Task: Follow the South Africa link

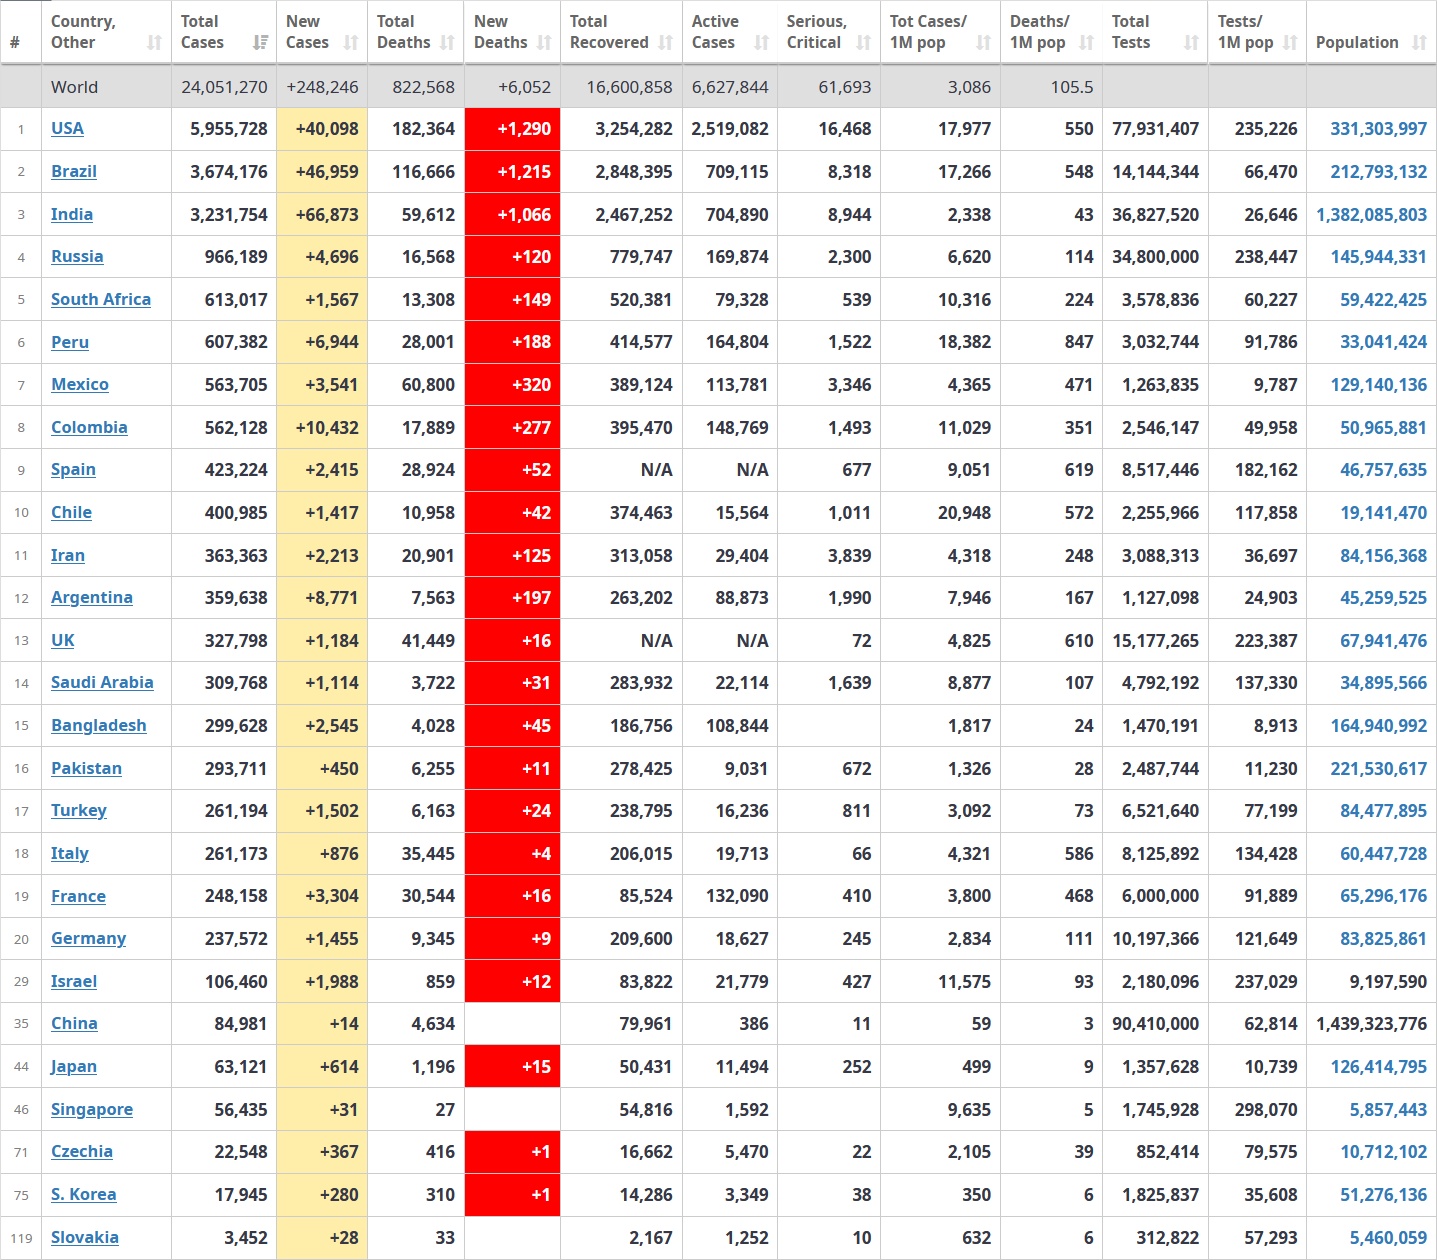Action: (101, 299)
